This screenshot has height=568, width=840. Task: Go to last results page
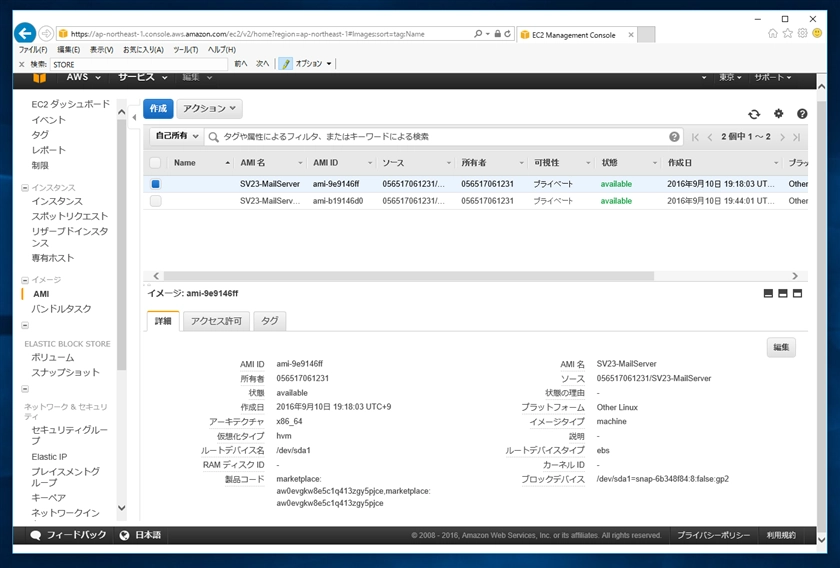(797, 137)
